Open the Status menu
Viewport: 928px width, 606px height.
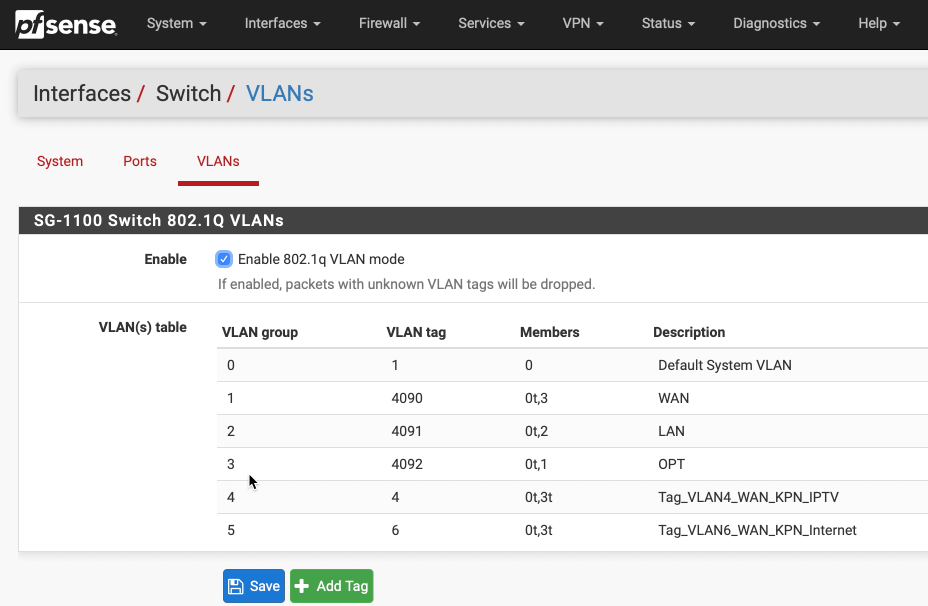click(668, 23)
